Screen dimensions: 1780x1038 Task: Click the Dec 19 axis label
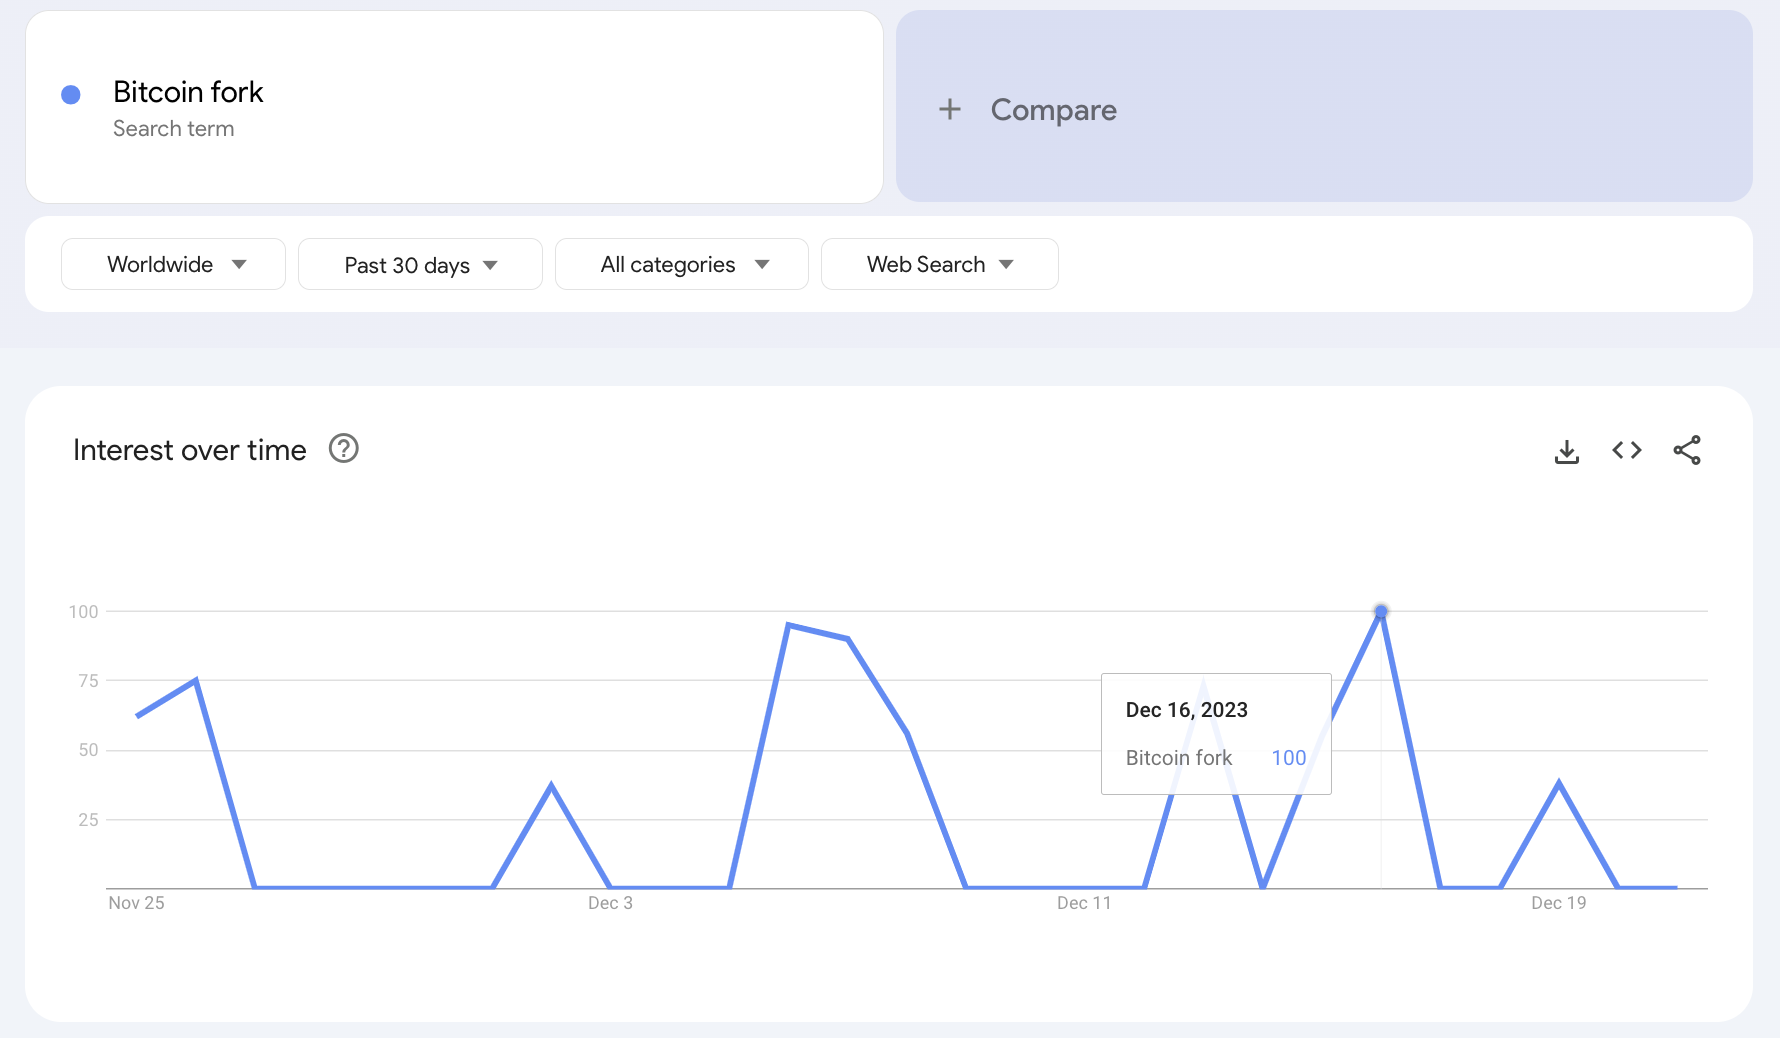1559,903
